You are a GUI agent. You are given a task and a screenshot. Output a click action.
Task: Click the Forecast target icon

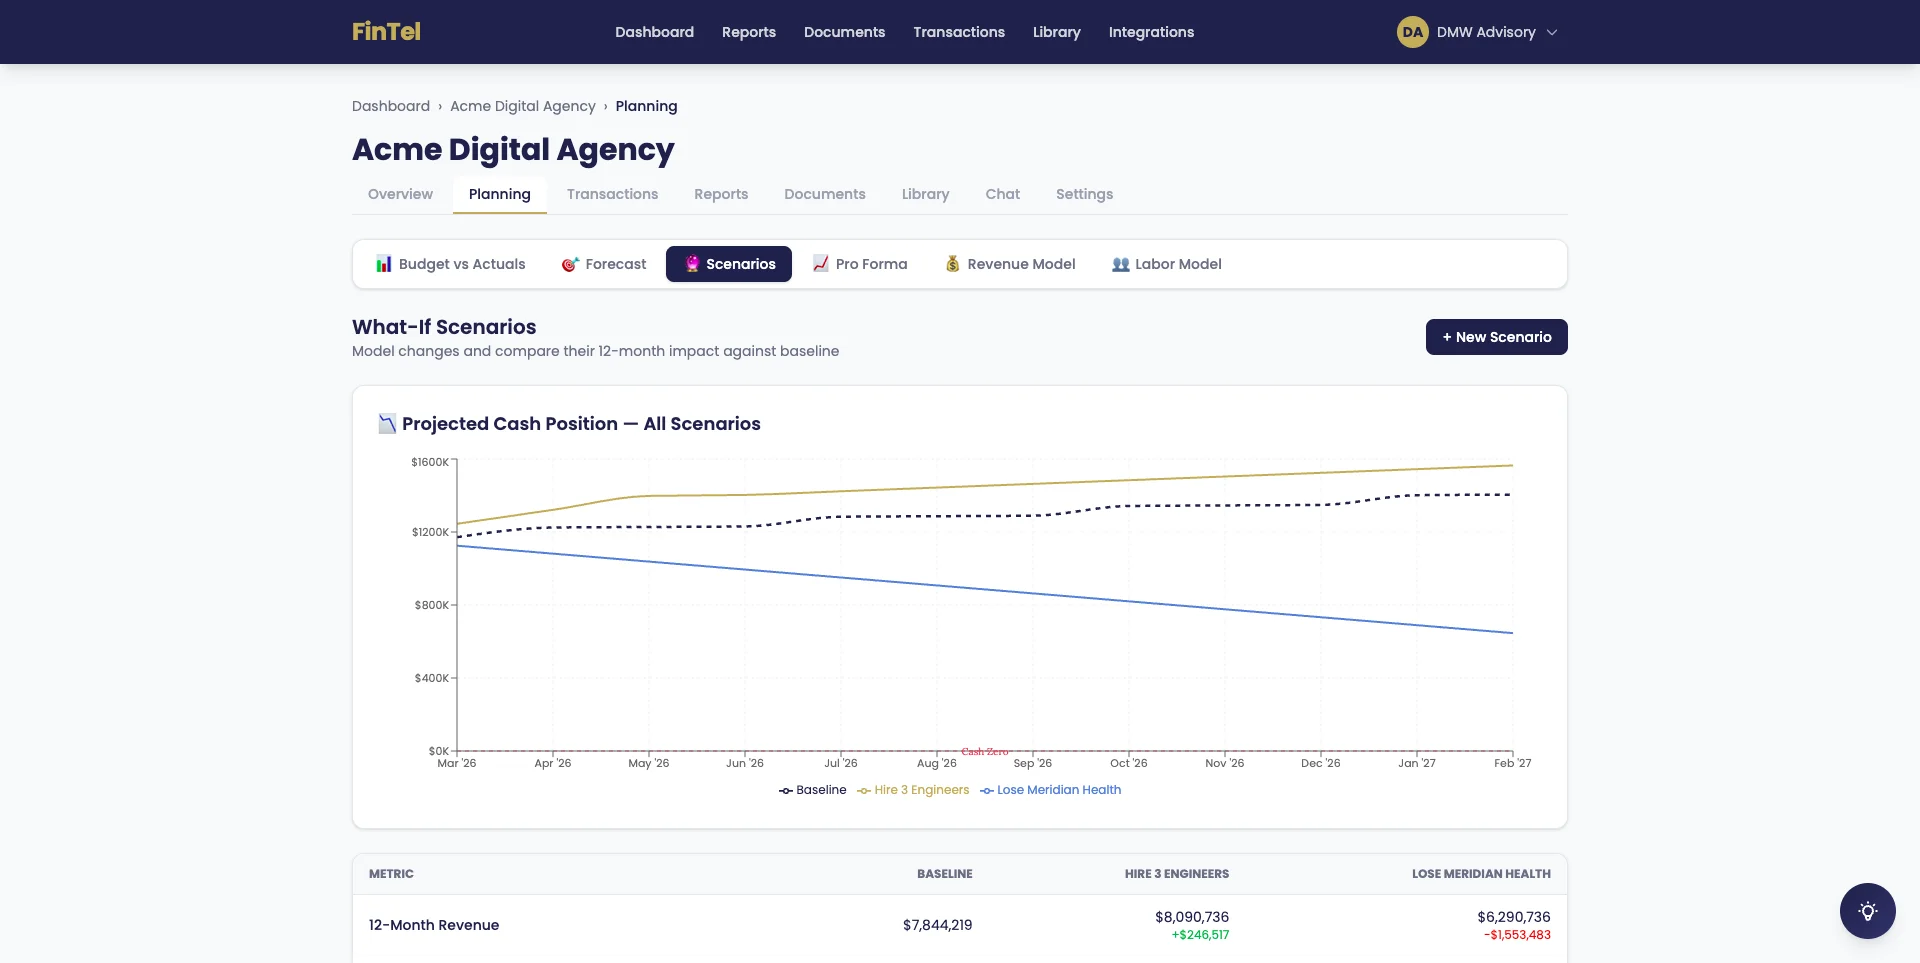(570, 264)
